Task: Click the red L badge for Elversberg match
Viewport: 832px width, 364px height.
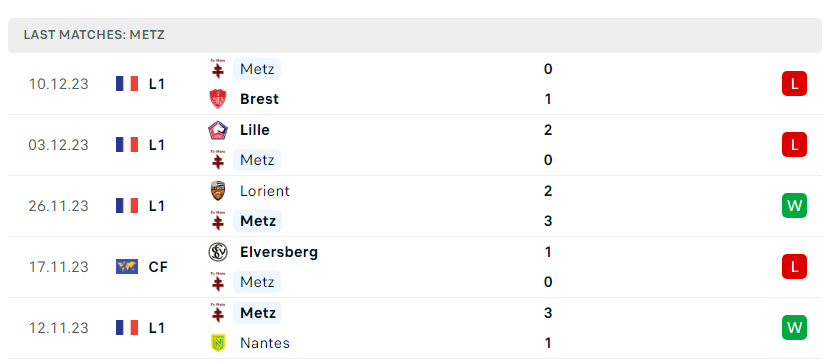Action: [794, 266]
